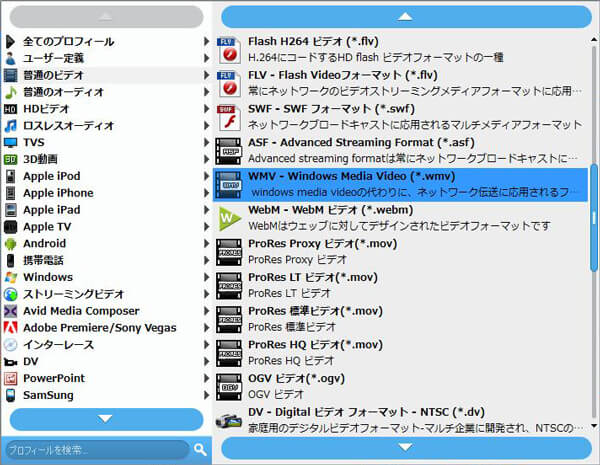
Task: Click the scrollbar bottom arrow in format list
Action: coord(593,426)
